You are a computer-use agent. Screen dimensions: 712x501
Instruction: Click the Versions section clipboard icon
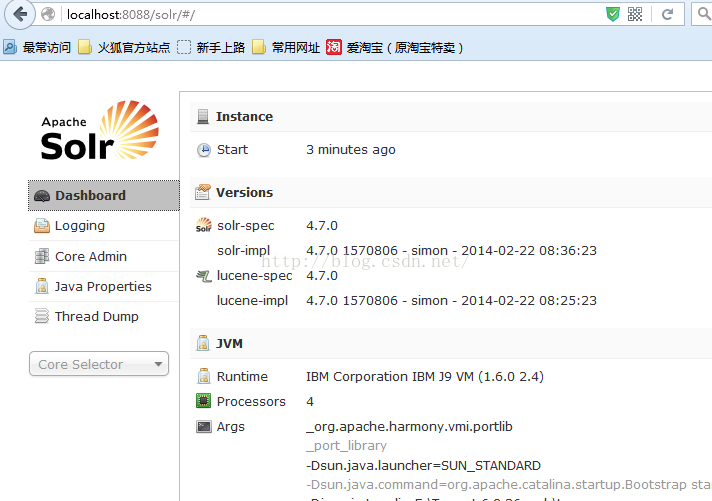point(203,192)
